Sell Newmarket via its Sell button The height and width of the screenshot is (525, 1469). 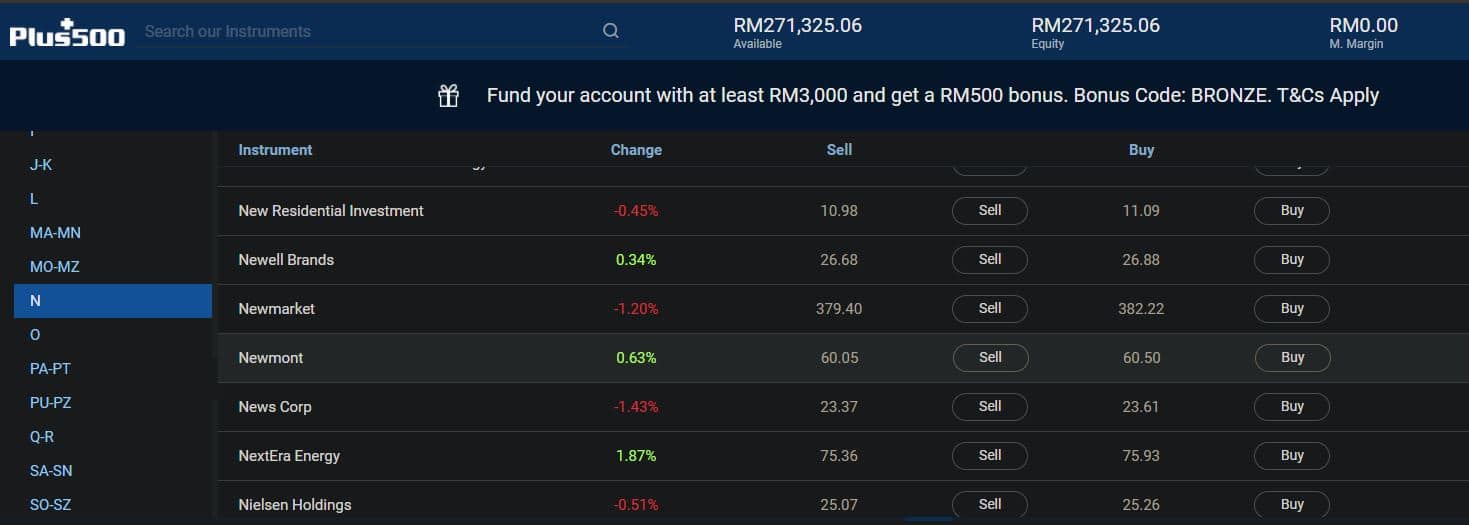990,309
